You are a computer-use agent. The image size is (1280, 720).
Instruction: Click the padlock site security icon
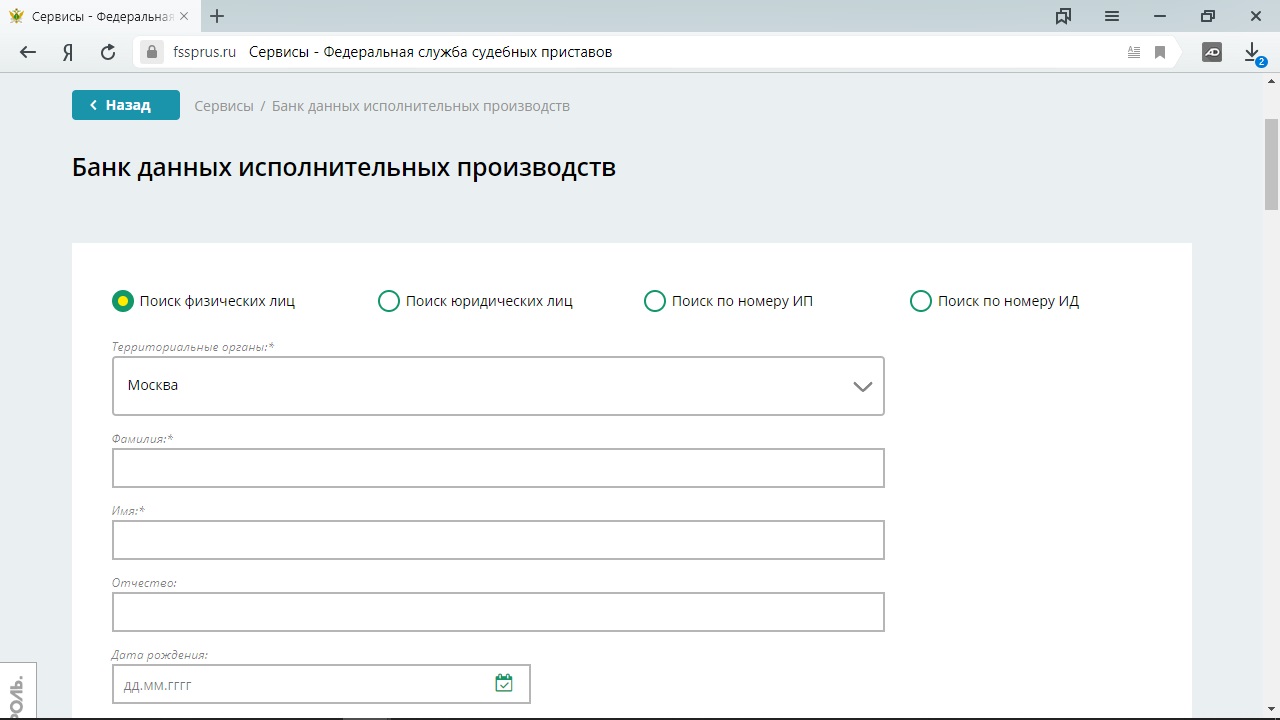(152, 52)
